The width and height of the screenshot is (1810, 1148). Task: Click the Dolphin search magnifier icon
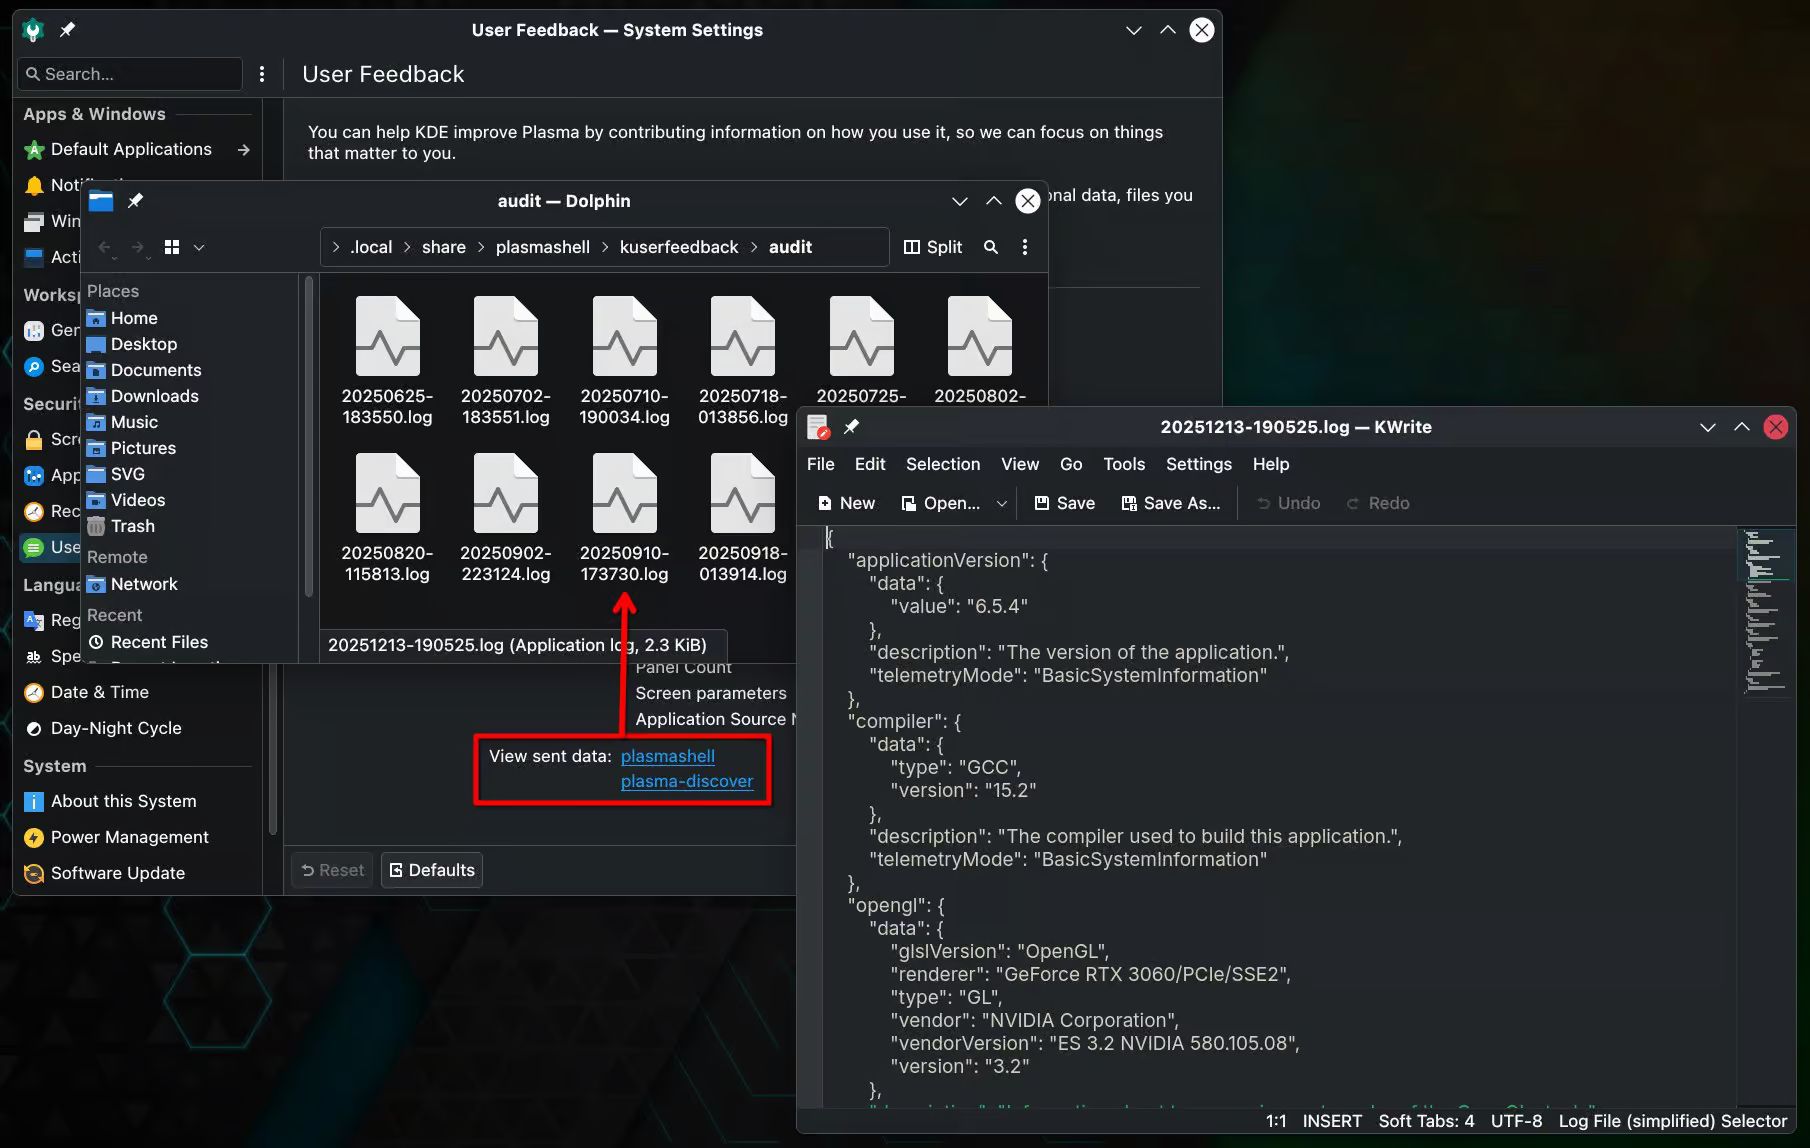[x=990, y=247]
